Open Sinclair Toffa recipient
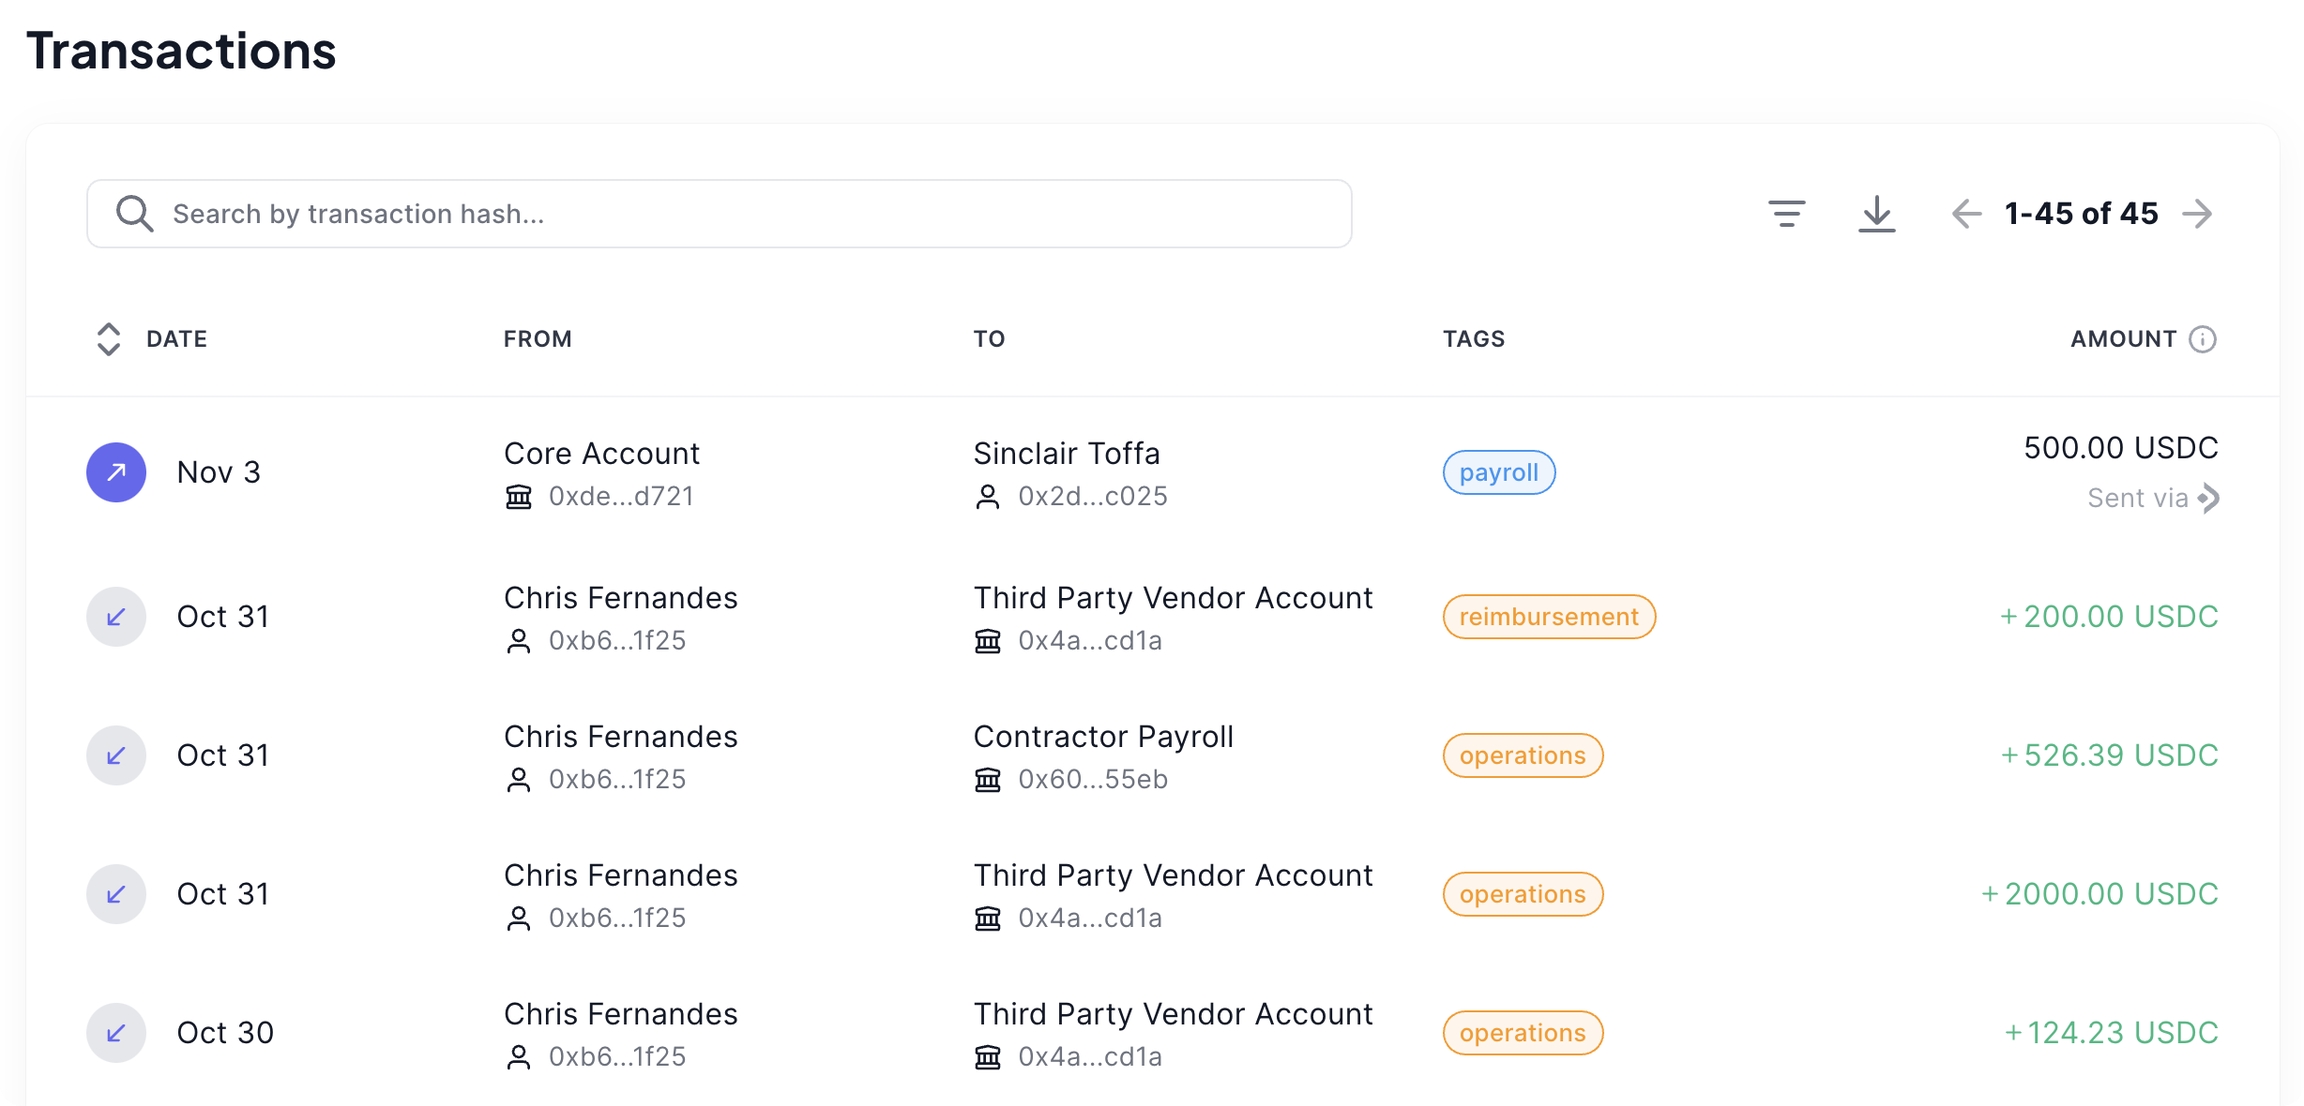Screen dimensions: 2304x1106 [x=1066, y=453]
